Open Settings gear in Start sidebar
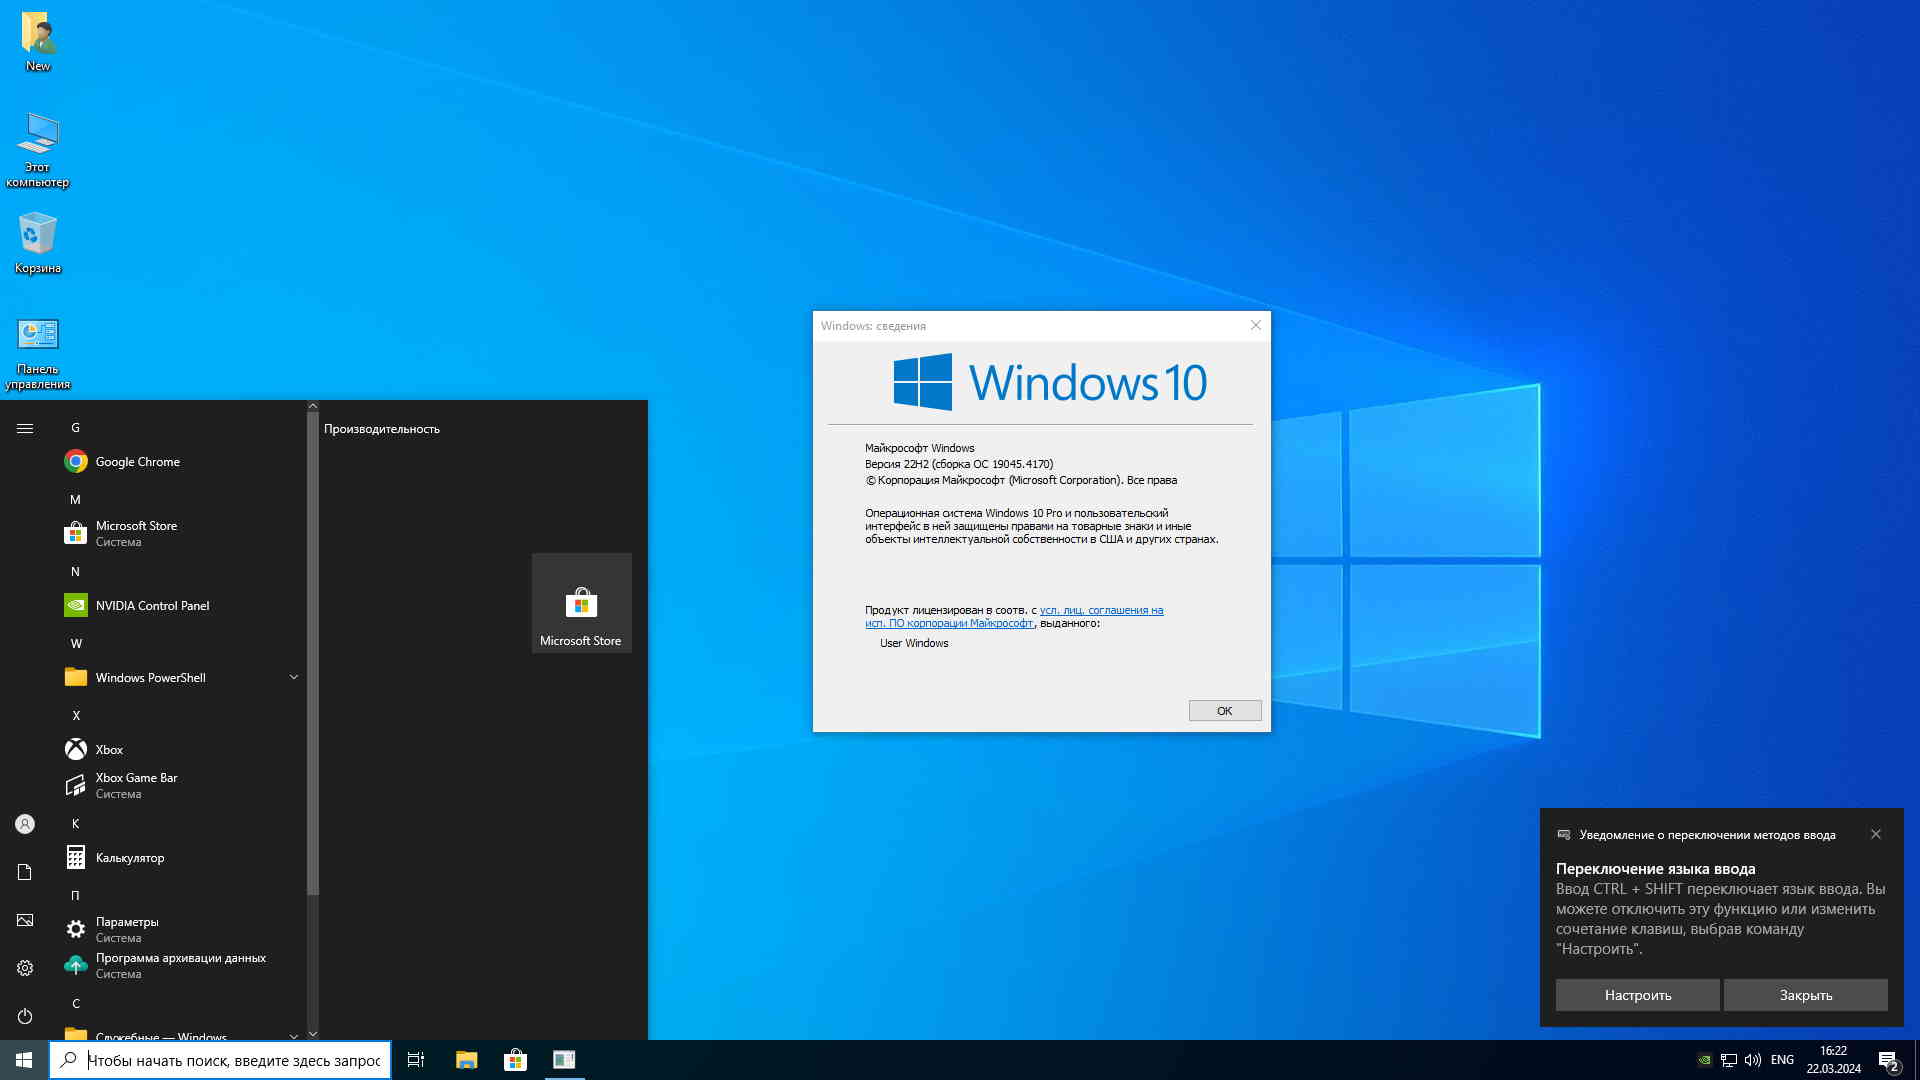 (25, 968)
